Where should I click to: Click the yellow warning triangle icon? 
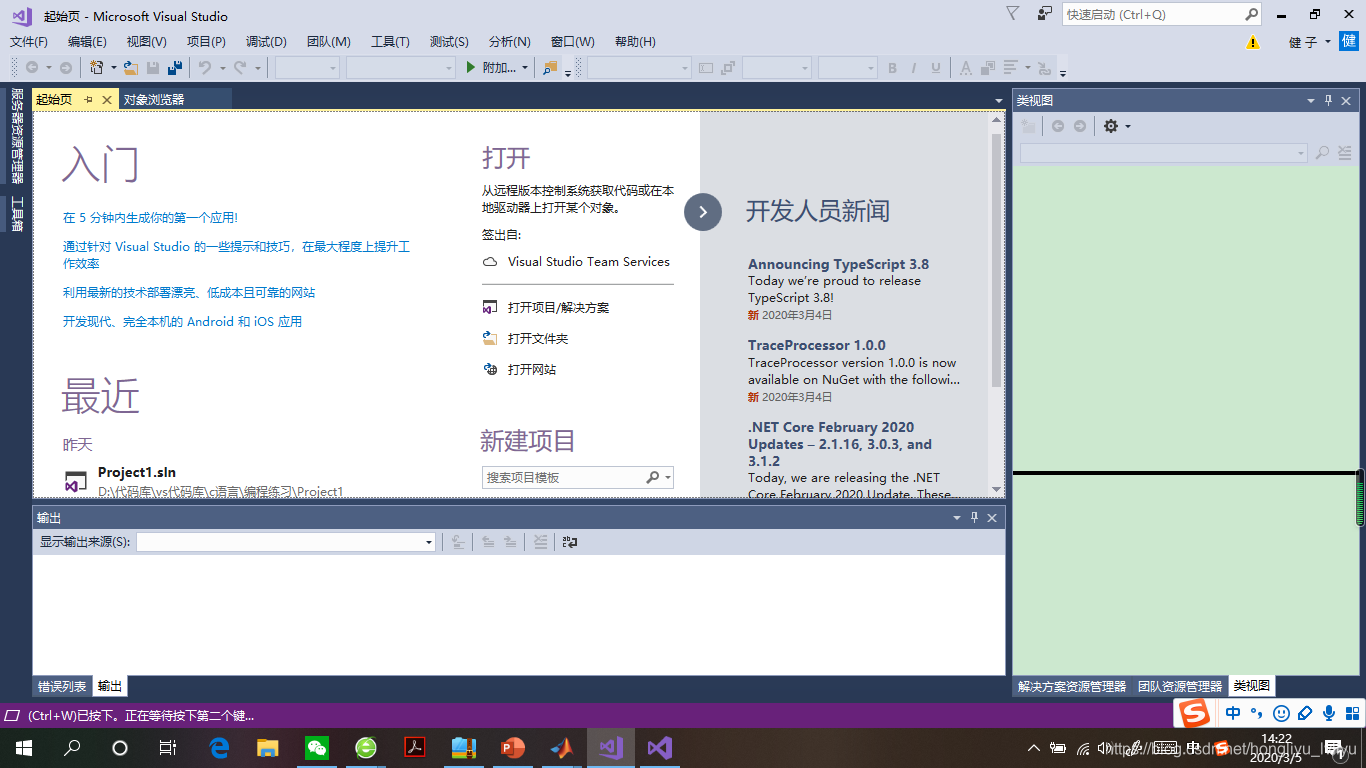1253,42
